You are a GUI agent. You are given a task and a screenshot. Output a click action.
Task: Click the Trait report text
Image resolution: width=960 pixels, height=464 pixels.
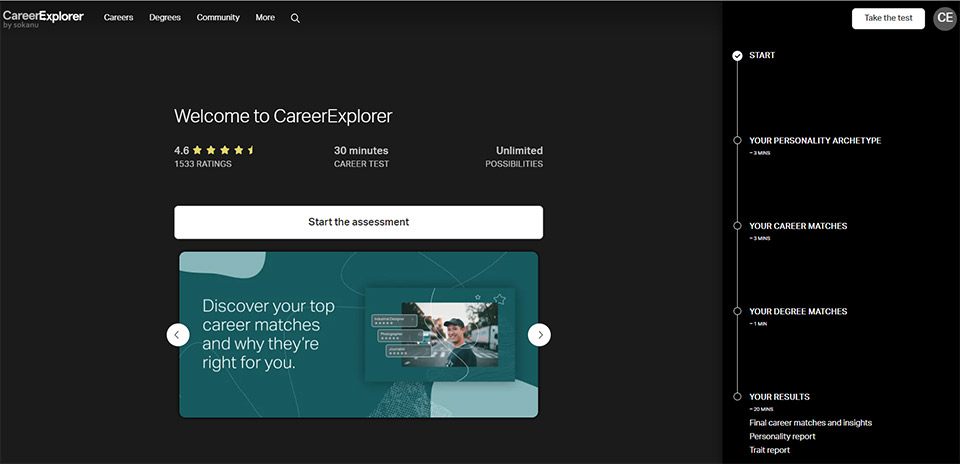(x=770, y=450)
